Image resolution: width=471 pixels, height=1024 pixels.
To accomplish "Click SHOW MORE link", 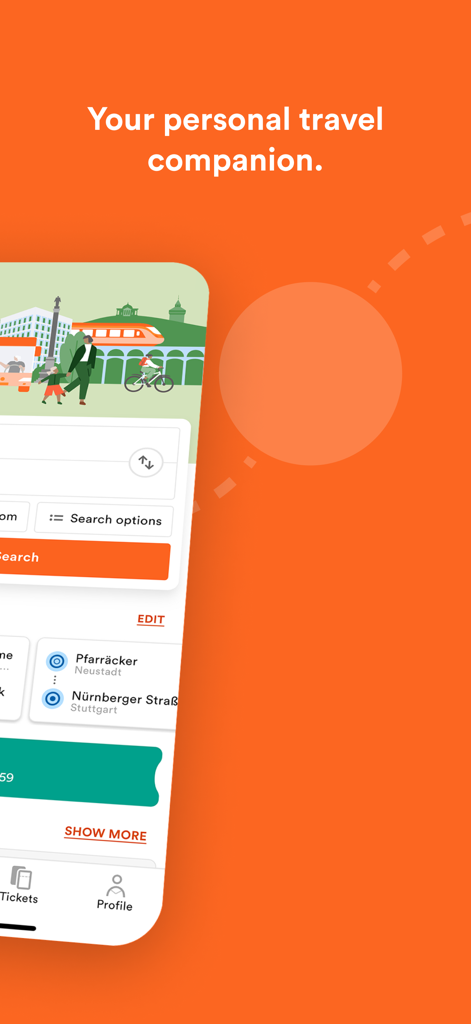I will pyautogui.click(x=105, y=834).
